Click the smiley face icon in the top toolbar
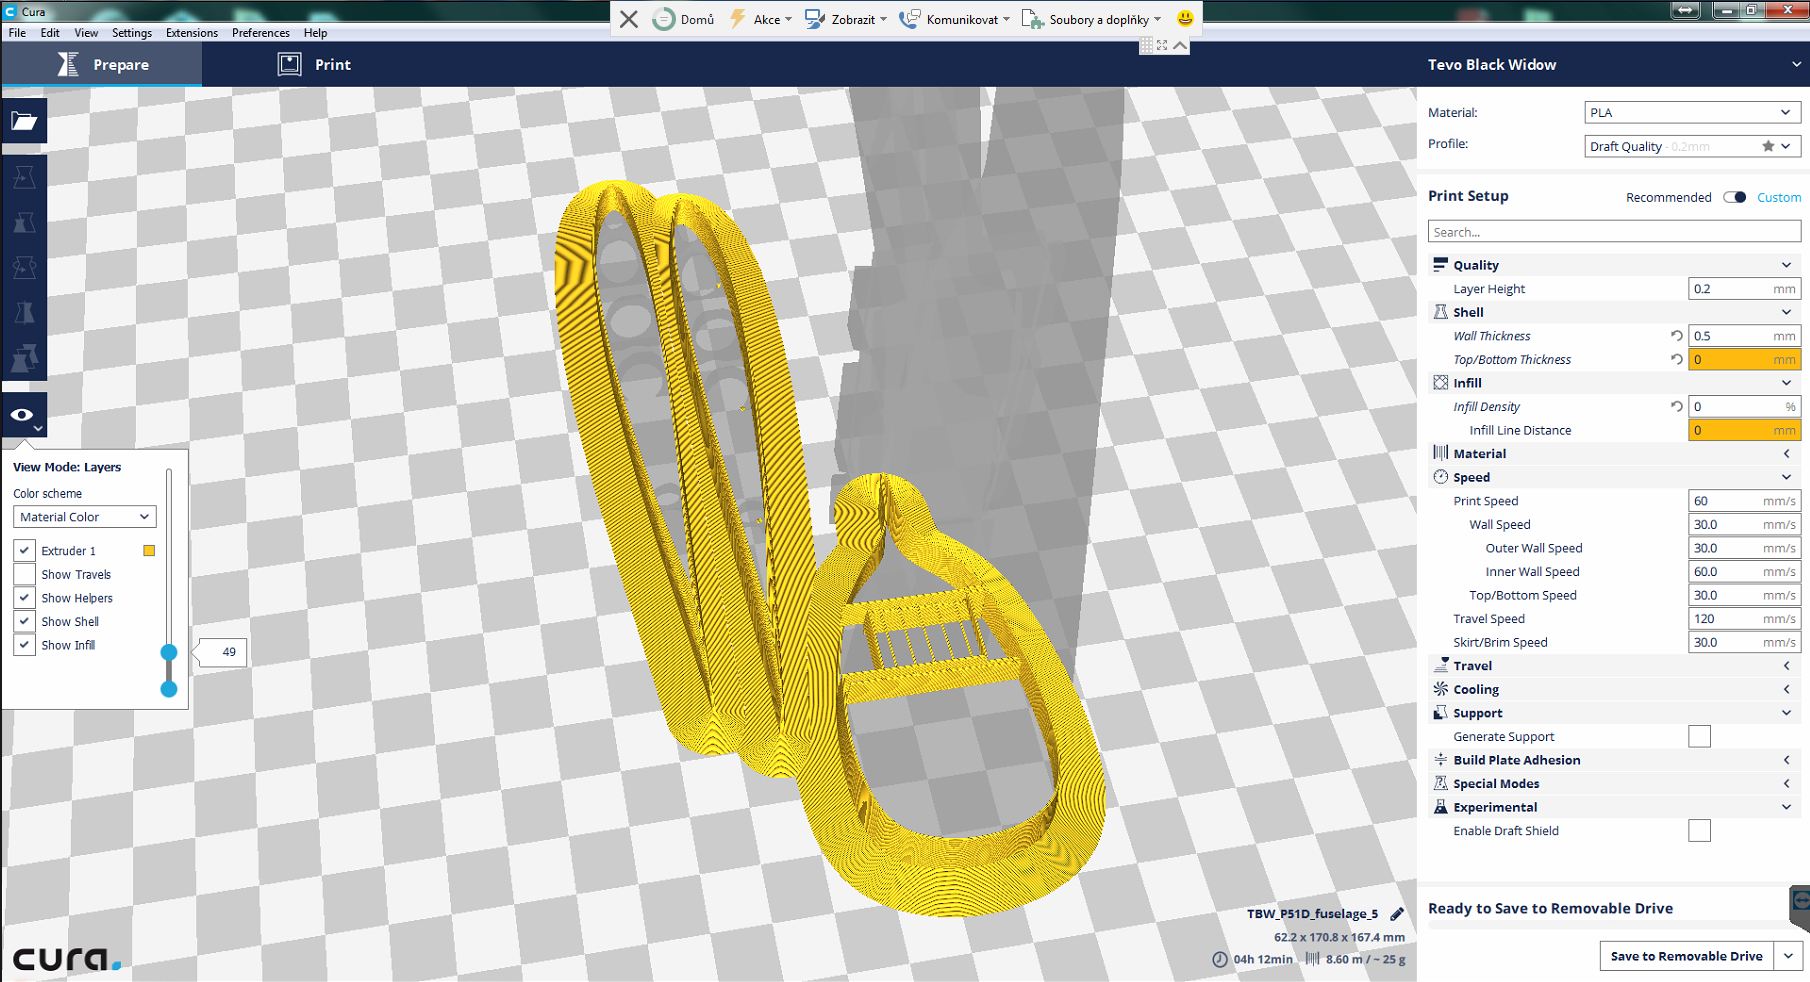The width and height of the screenshot is (1810, 982). [x=1185, y=19]
